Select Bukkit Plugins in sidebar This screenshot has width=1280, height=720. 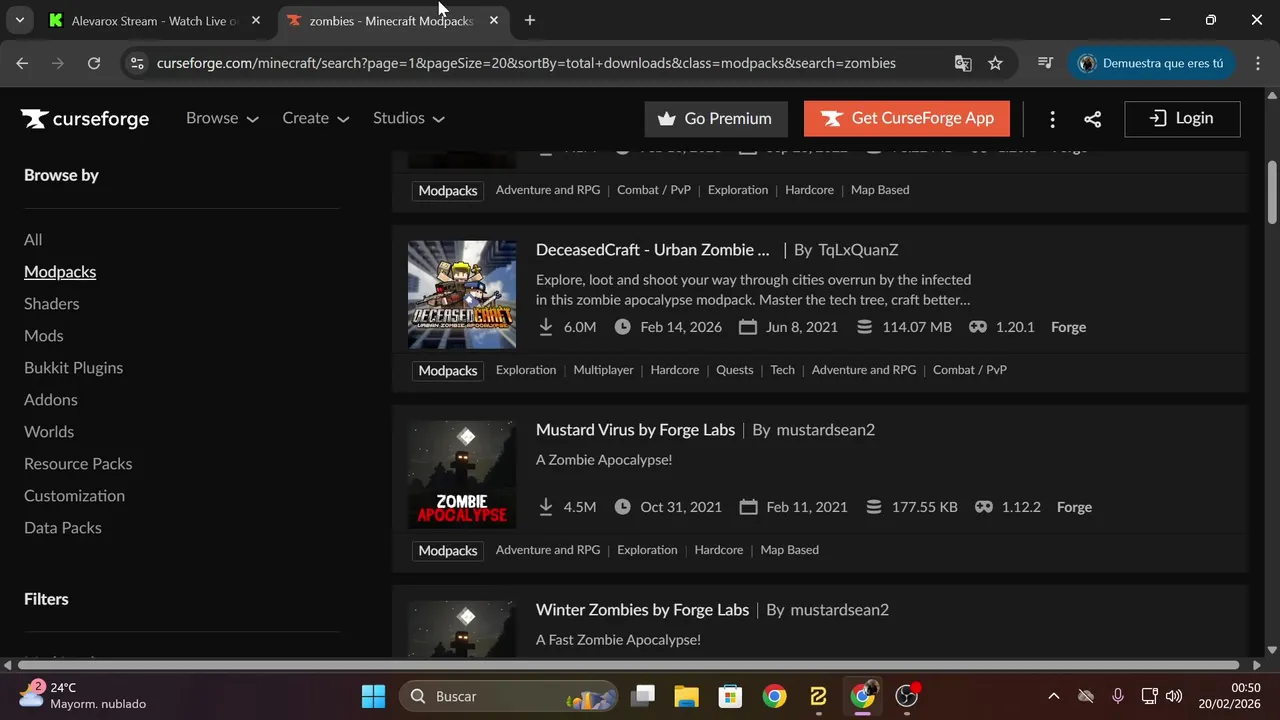tap(74, 368)
